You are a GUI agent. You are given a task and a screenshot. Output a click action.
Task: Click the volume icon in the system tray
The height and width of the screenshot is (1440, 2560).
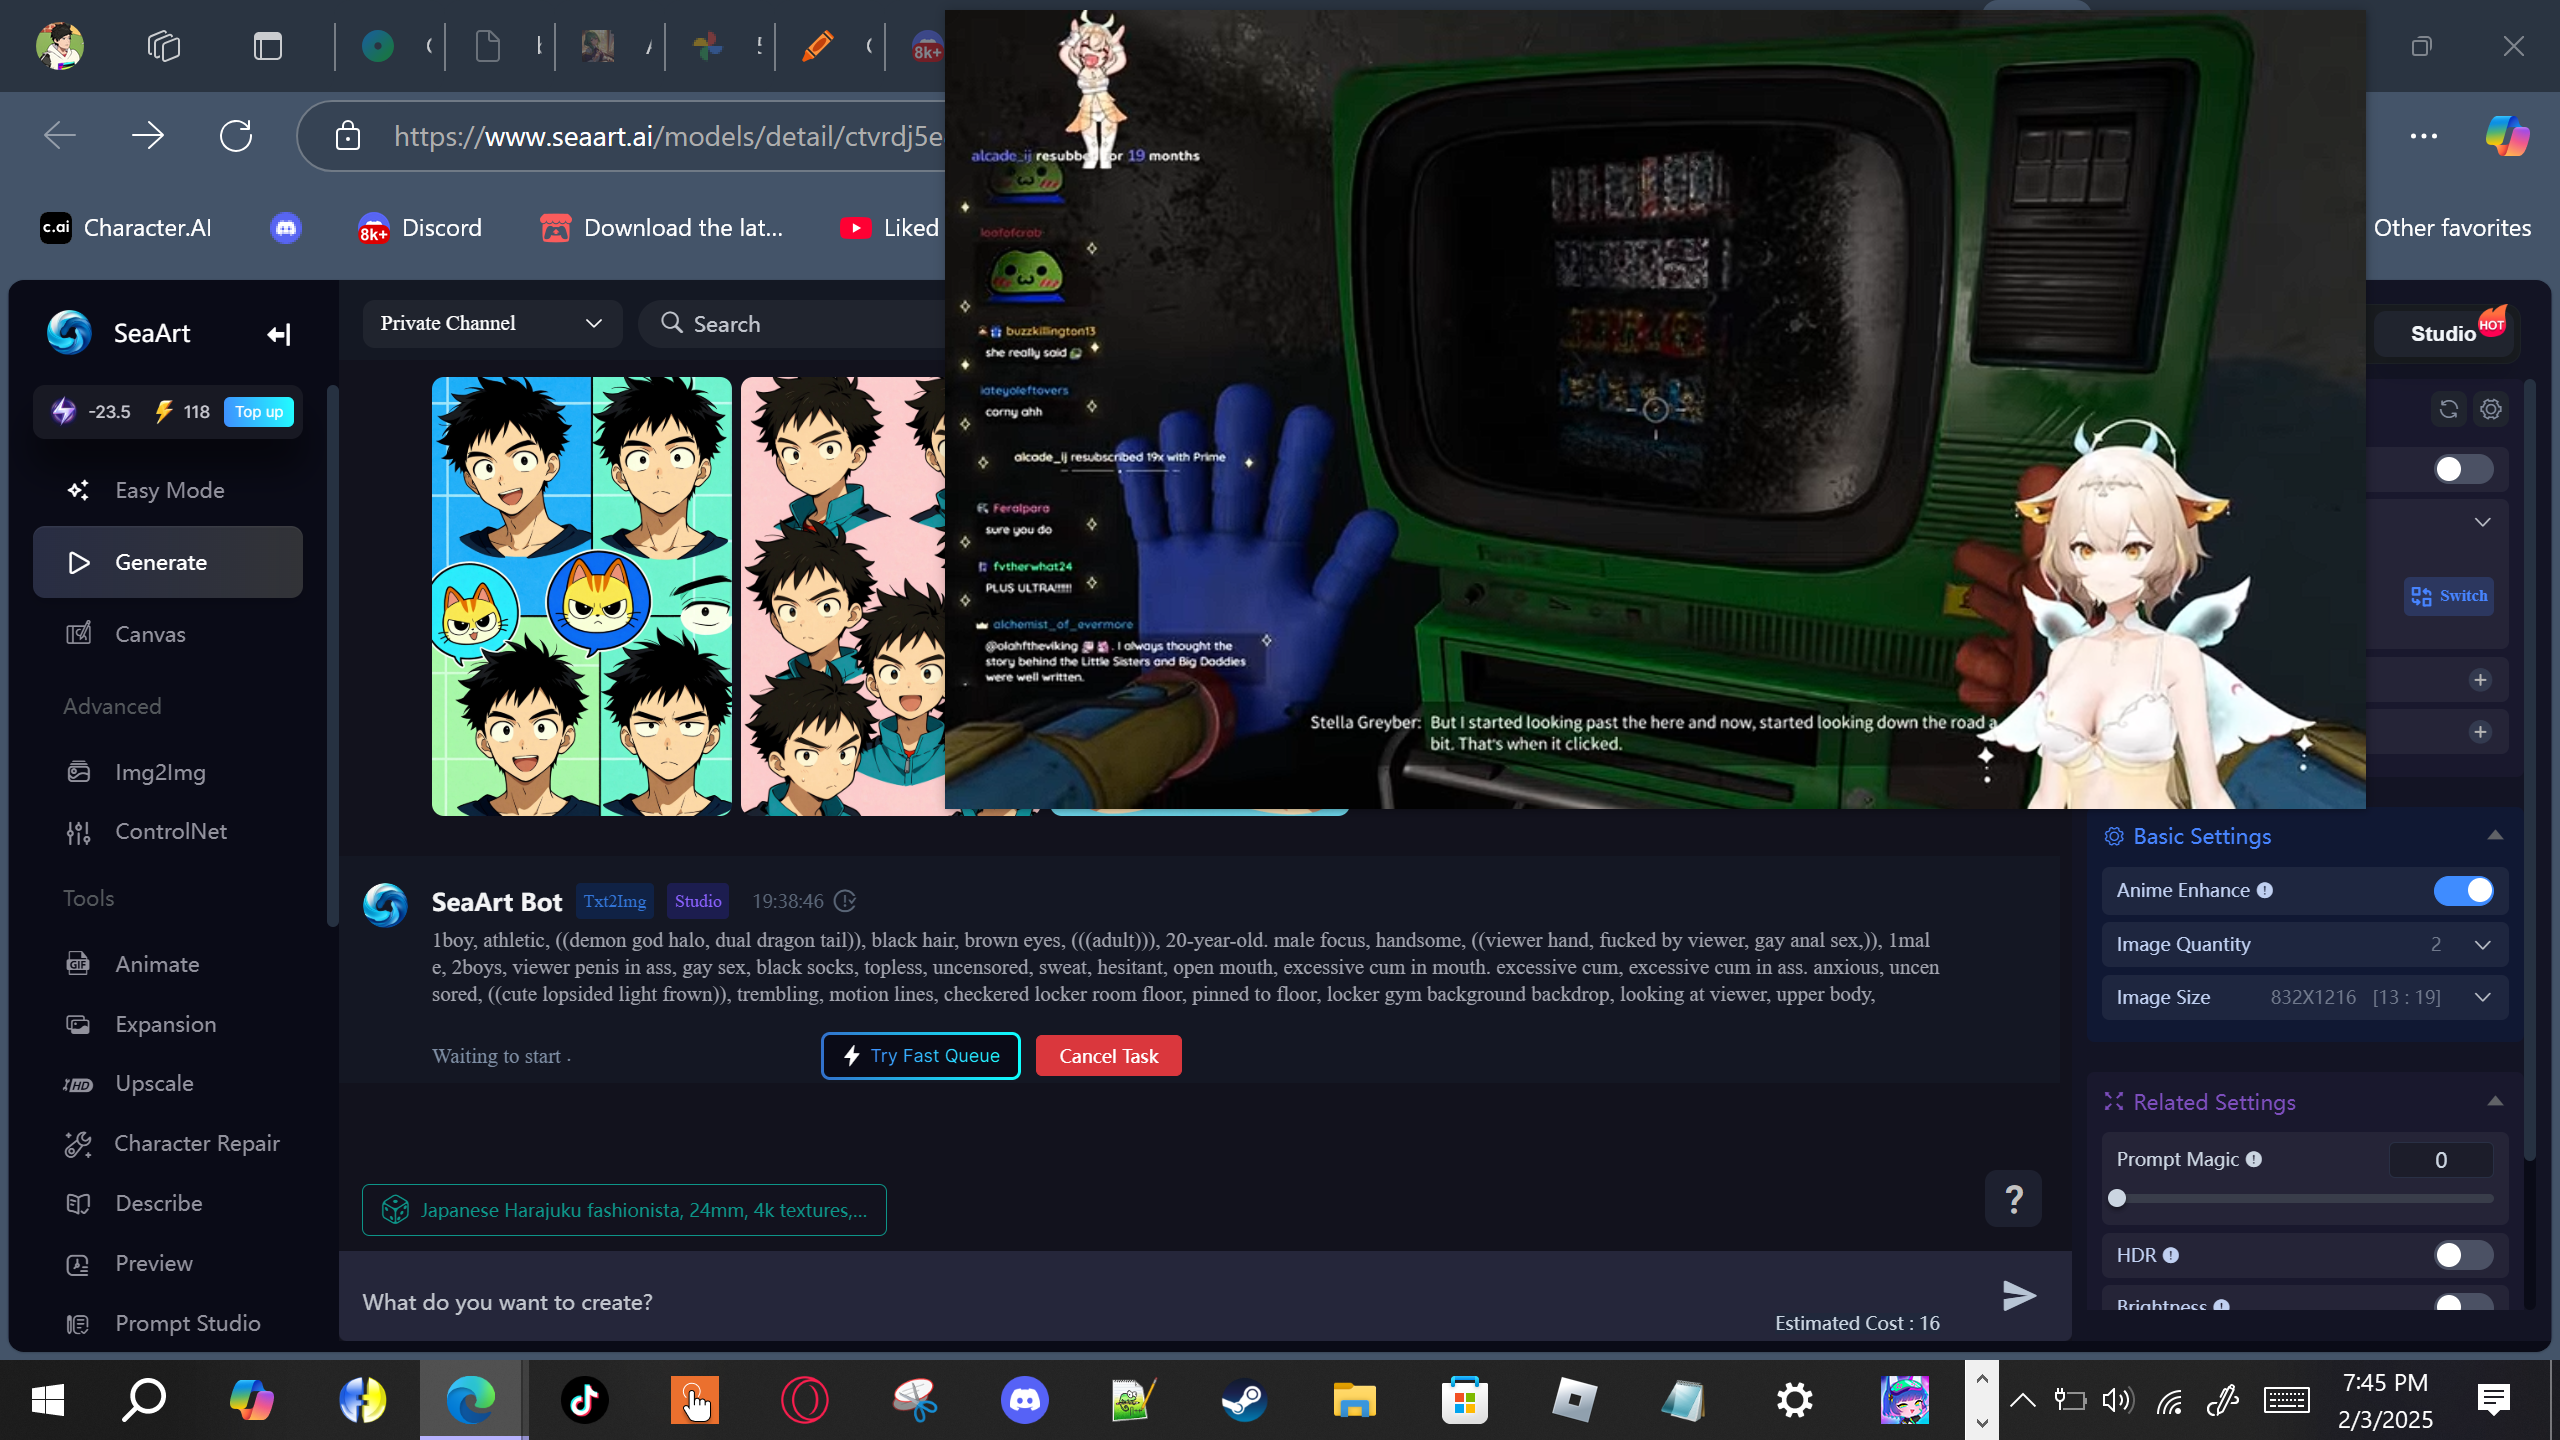pos(2116,1400)
